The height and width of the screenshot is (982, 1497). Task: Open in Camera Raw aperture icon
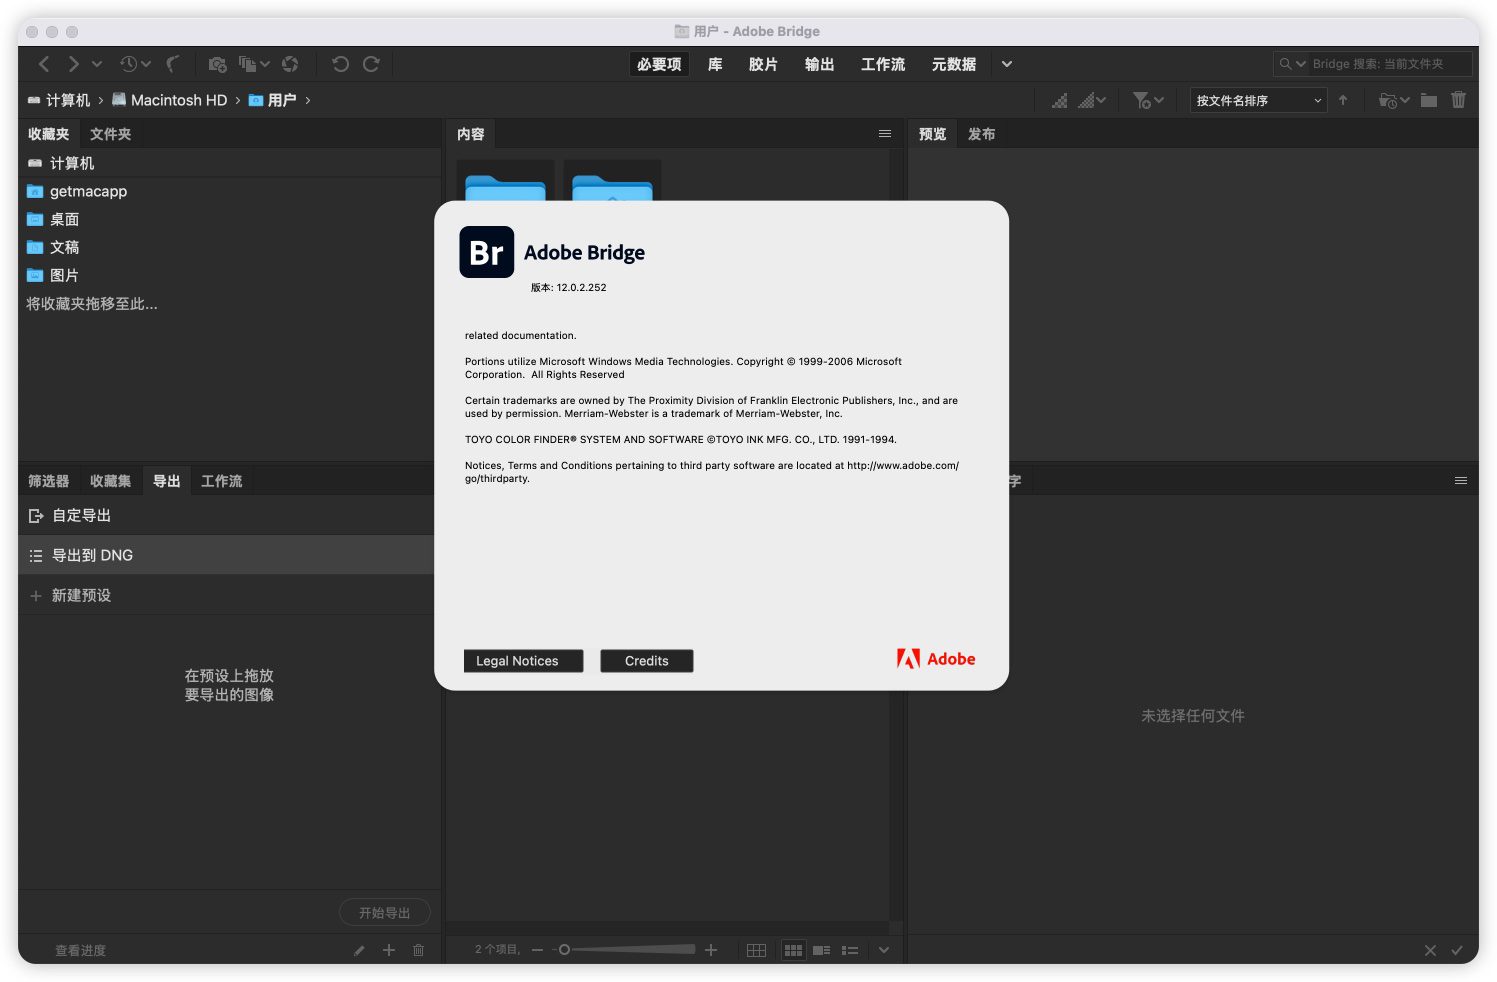[x=290, y=64]
